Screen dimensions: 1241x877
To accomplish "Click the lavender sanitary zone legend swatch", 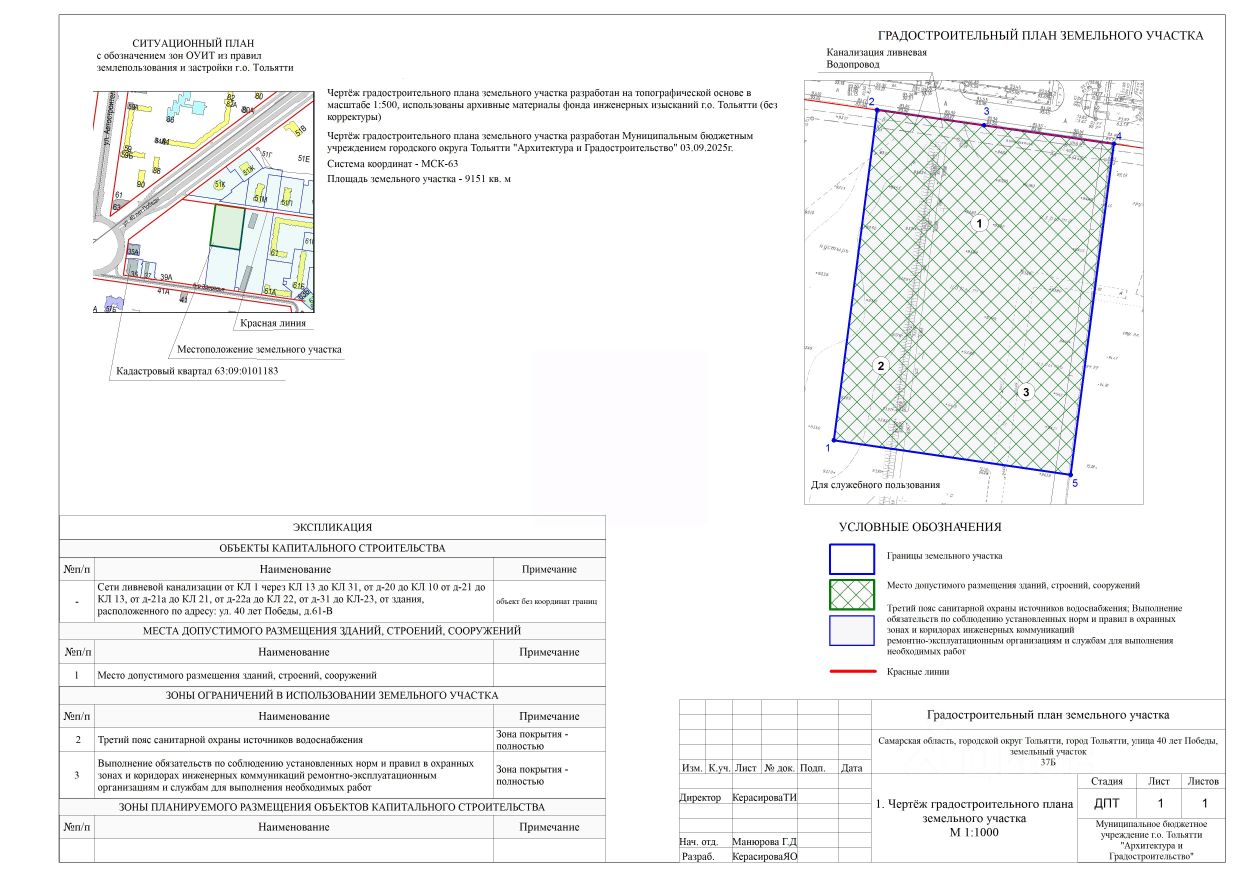I will coord(851,630).
